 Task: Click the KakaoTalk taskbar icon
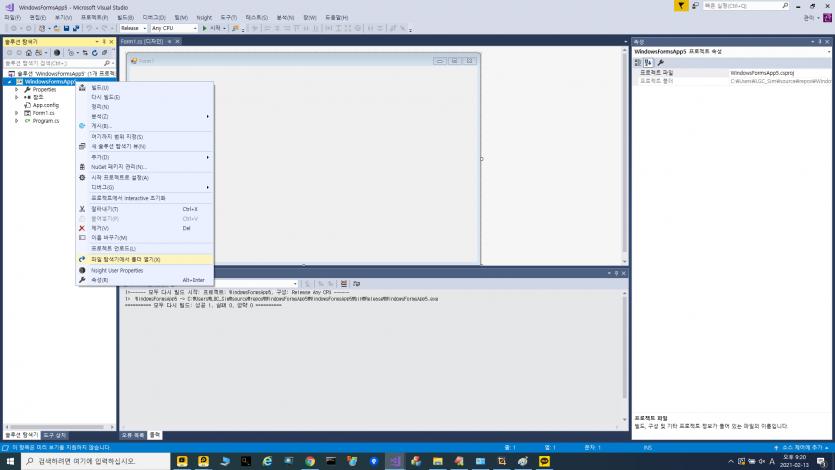(x=544, y=461)
